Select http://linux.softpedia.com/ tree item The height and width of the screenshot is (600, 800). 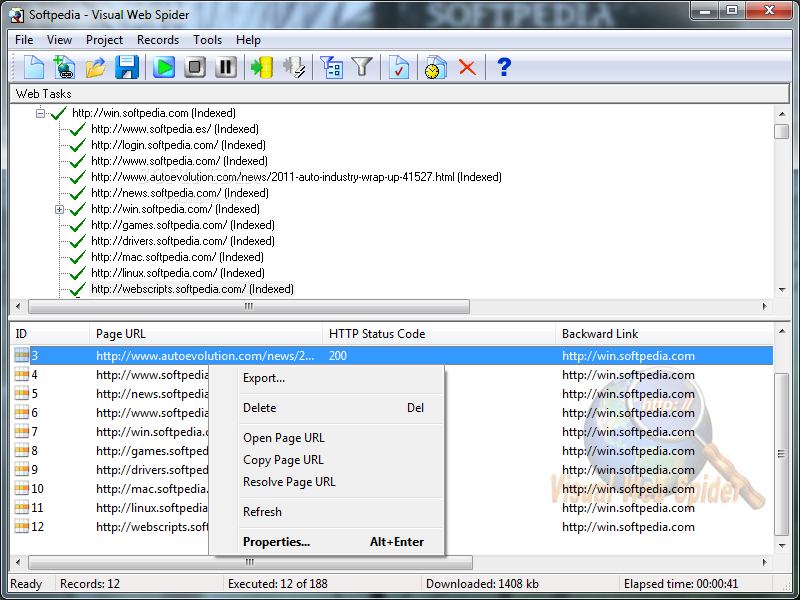178,273
